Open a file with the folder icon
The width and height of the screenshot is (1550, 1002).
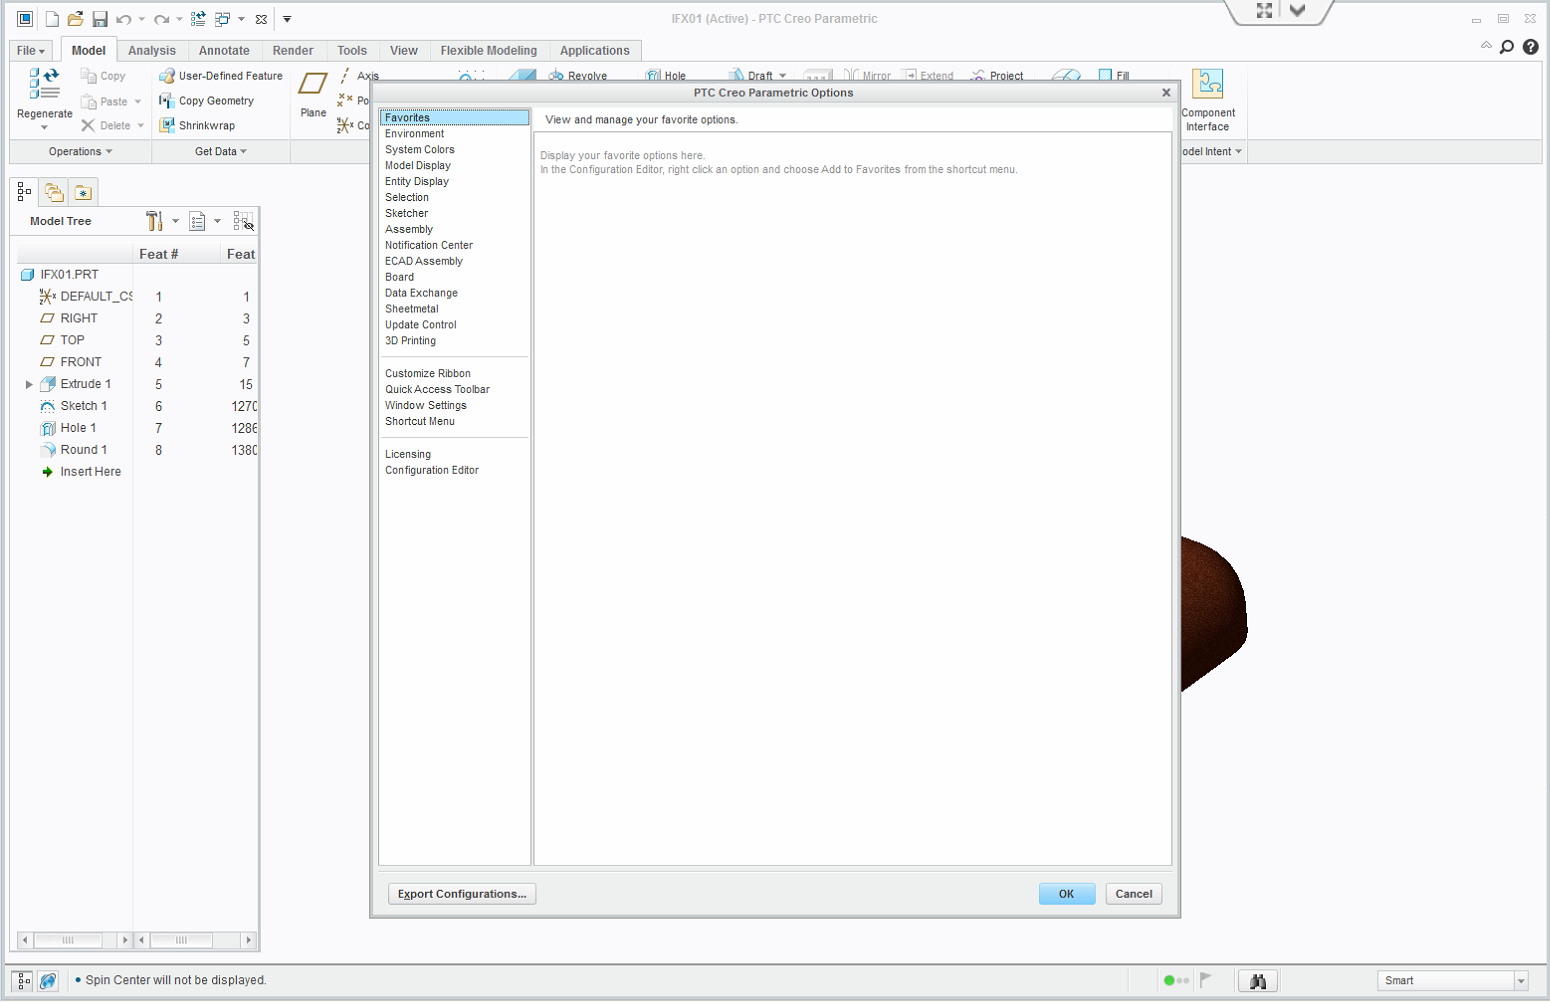click(x=75, y=19)
